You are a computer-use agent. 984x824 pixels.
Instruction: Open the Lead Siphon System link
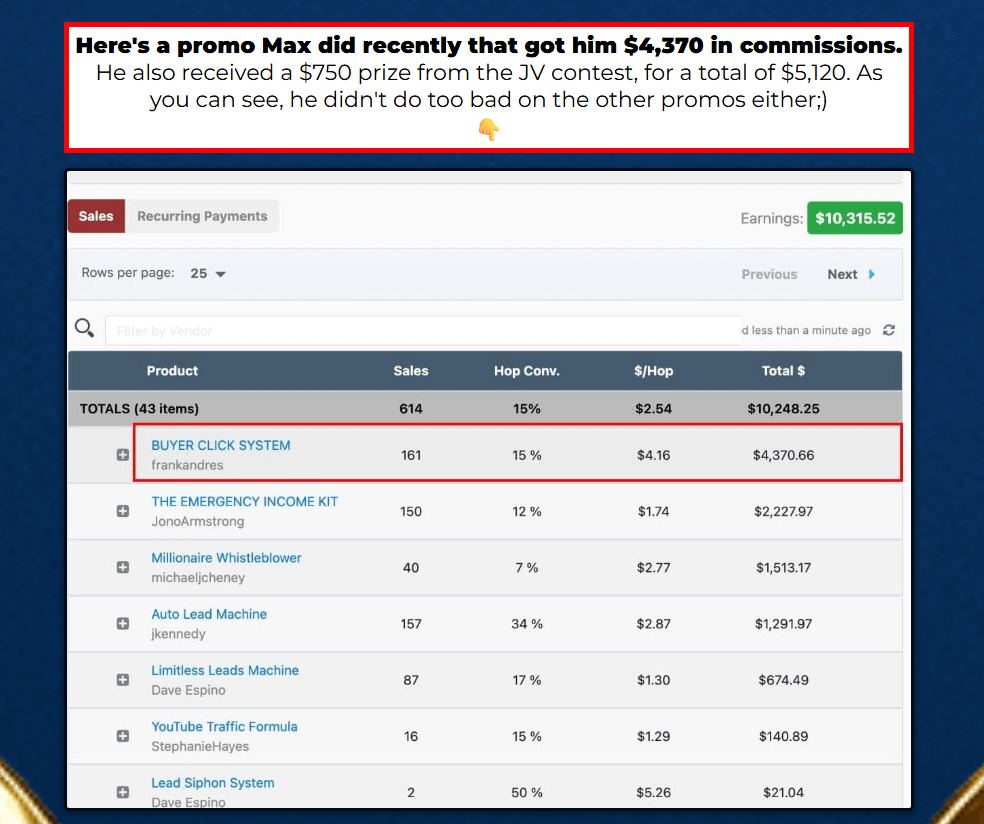click(213, 783)
